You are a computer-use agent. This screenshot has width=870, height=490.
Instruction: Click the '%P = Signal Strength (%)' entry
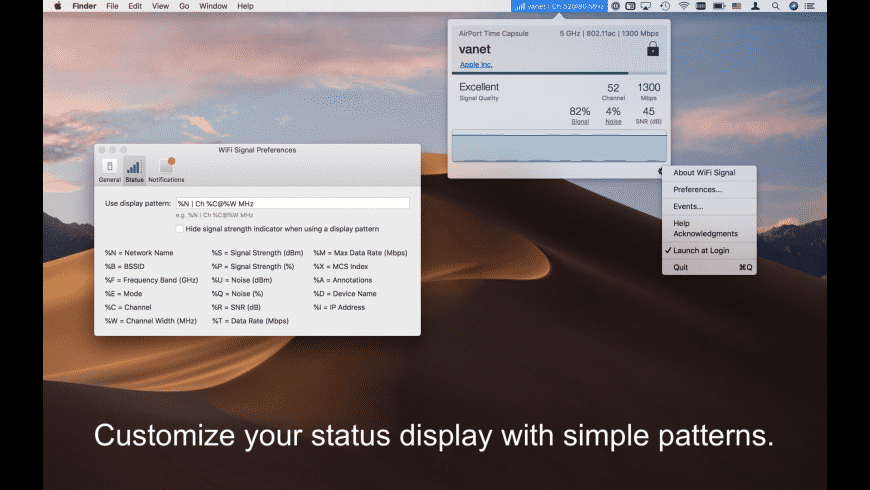(x=252, y=266)
